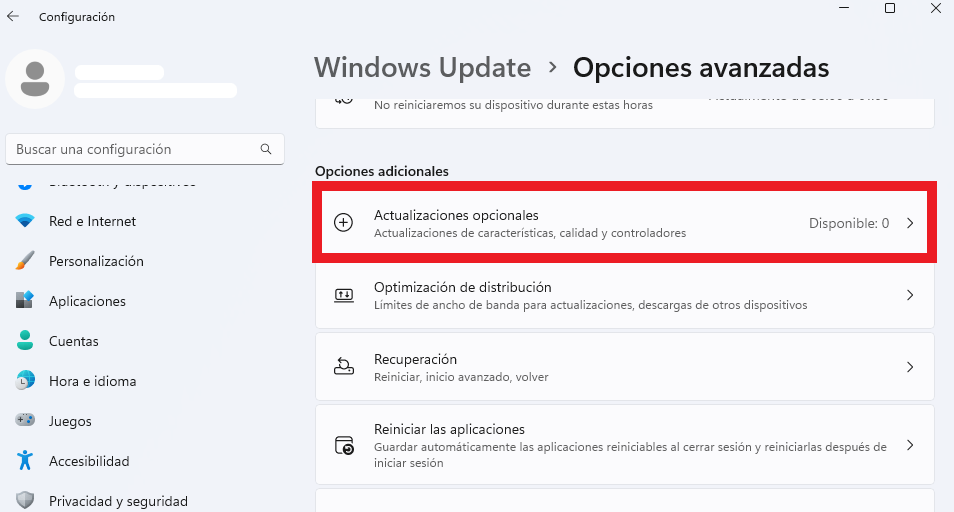
Task: Click the Cuentas person icon
Action: click(25, 341)
